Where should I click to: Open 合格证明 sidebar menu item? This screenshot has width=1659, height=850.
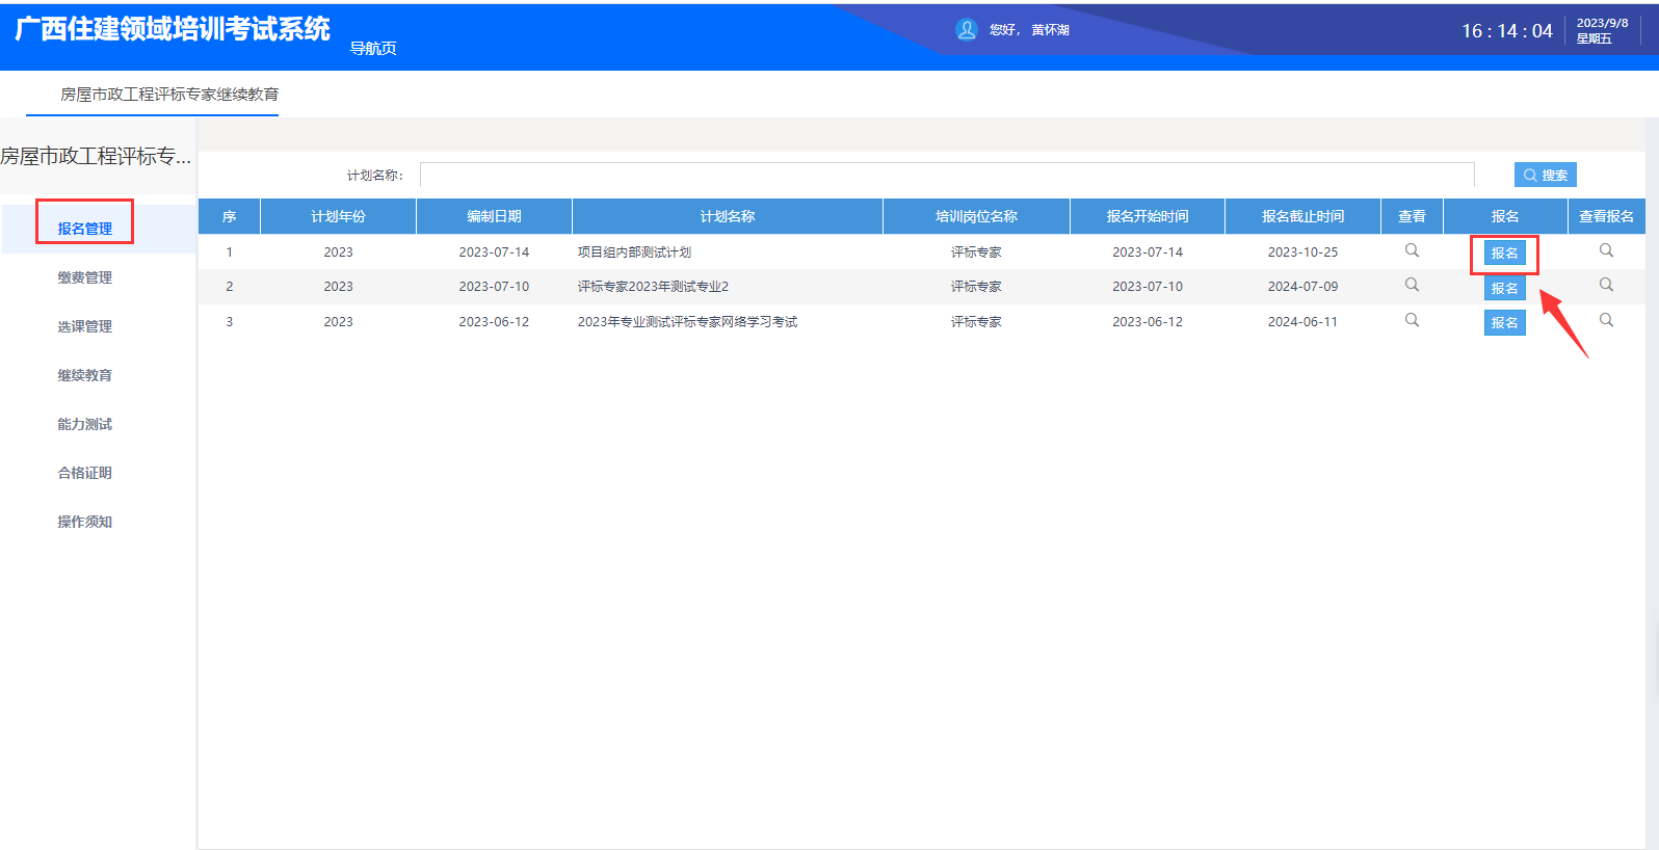click(x=85, y=473)
